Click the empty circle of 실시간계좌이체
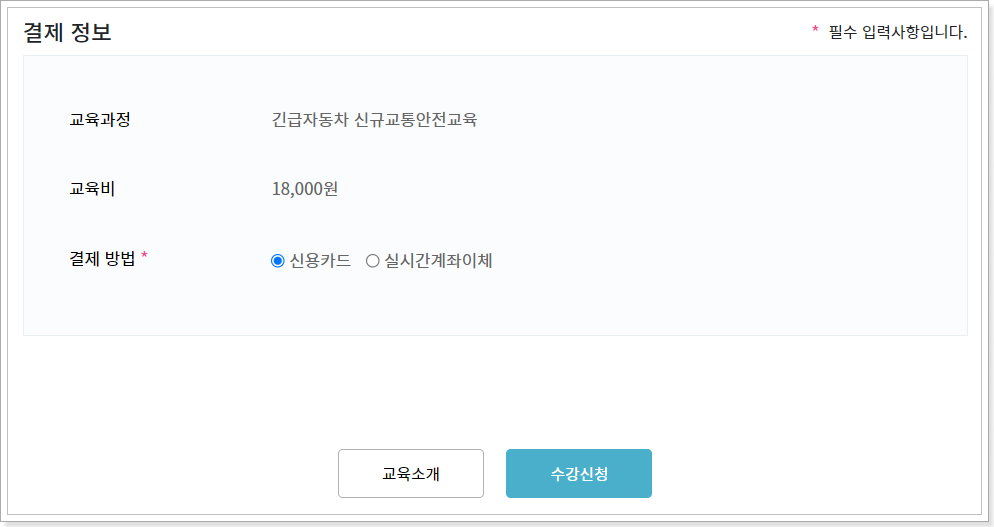This screenshot has height=527, width=994. pos(373,261)
